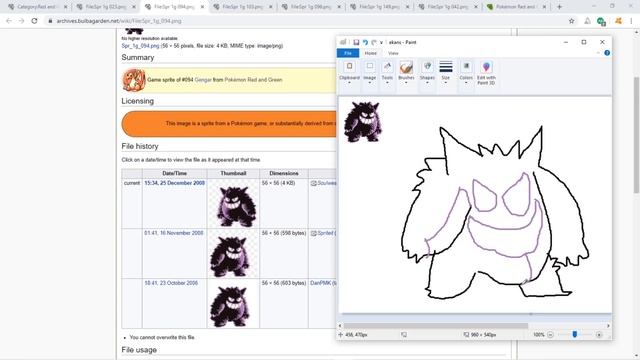Image resolution: width=640 pixels, height=360 pixels.
Task: Switch to File:Spr 1g 103.png tab
Action: coord(242,7)
